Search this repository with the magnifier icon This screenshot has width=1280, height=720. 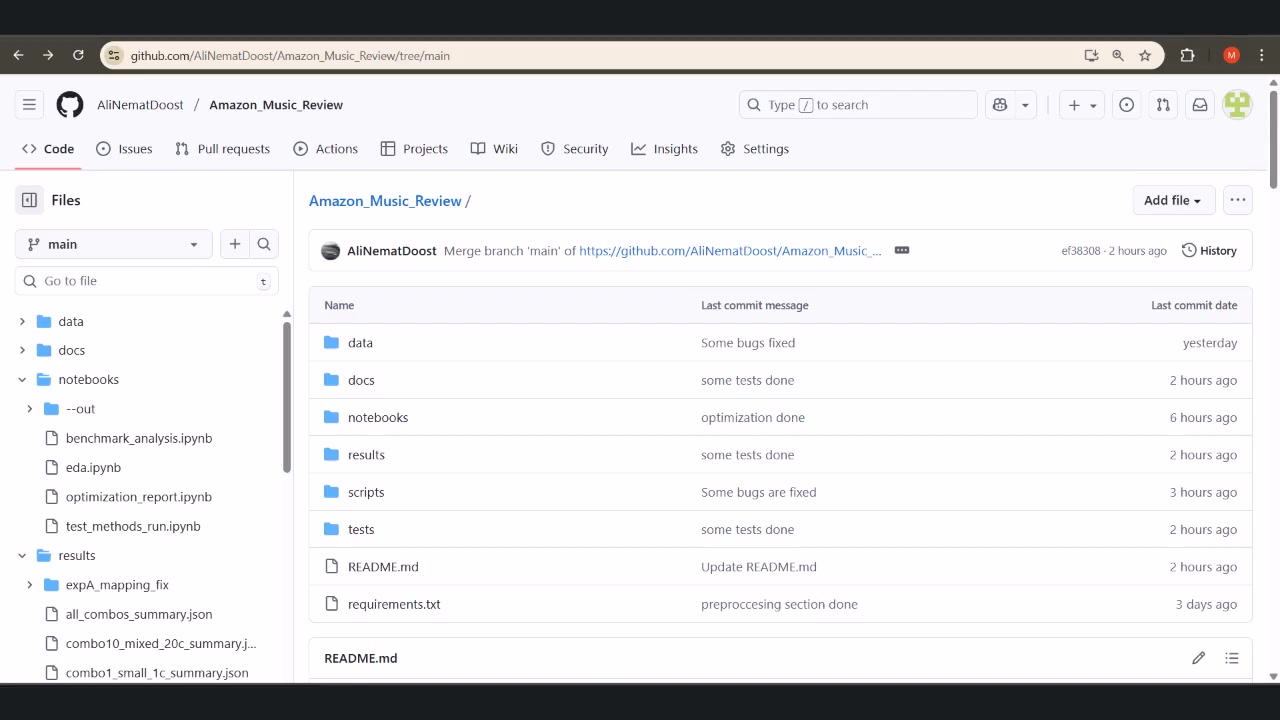(x=264, y=244)
